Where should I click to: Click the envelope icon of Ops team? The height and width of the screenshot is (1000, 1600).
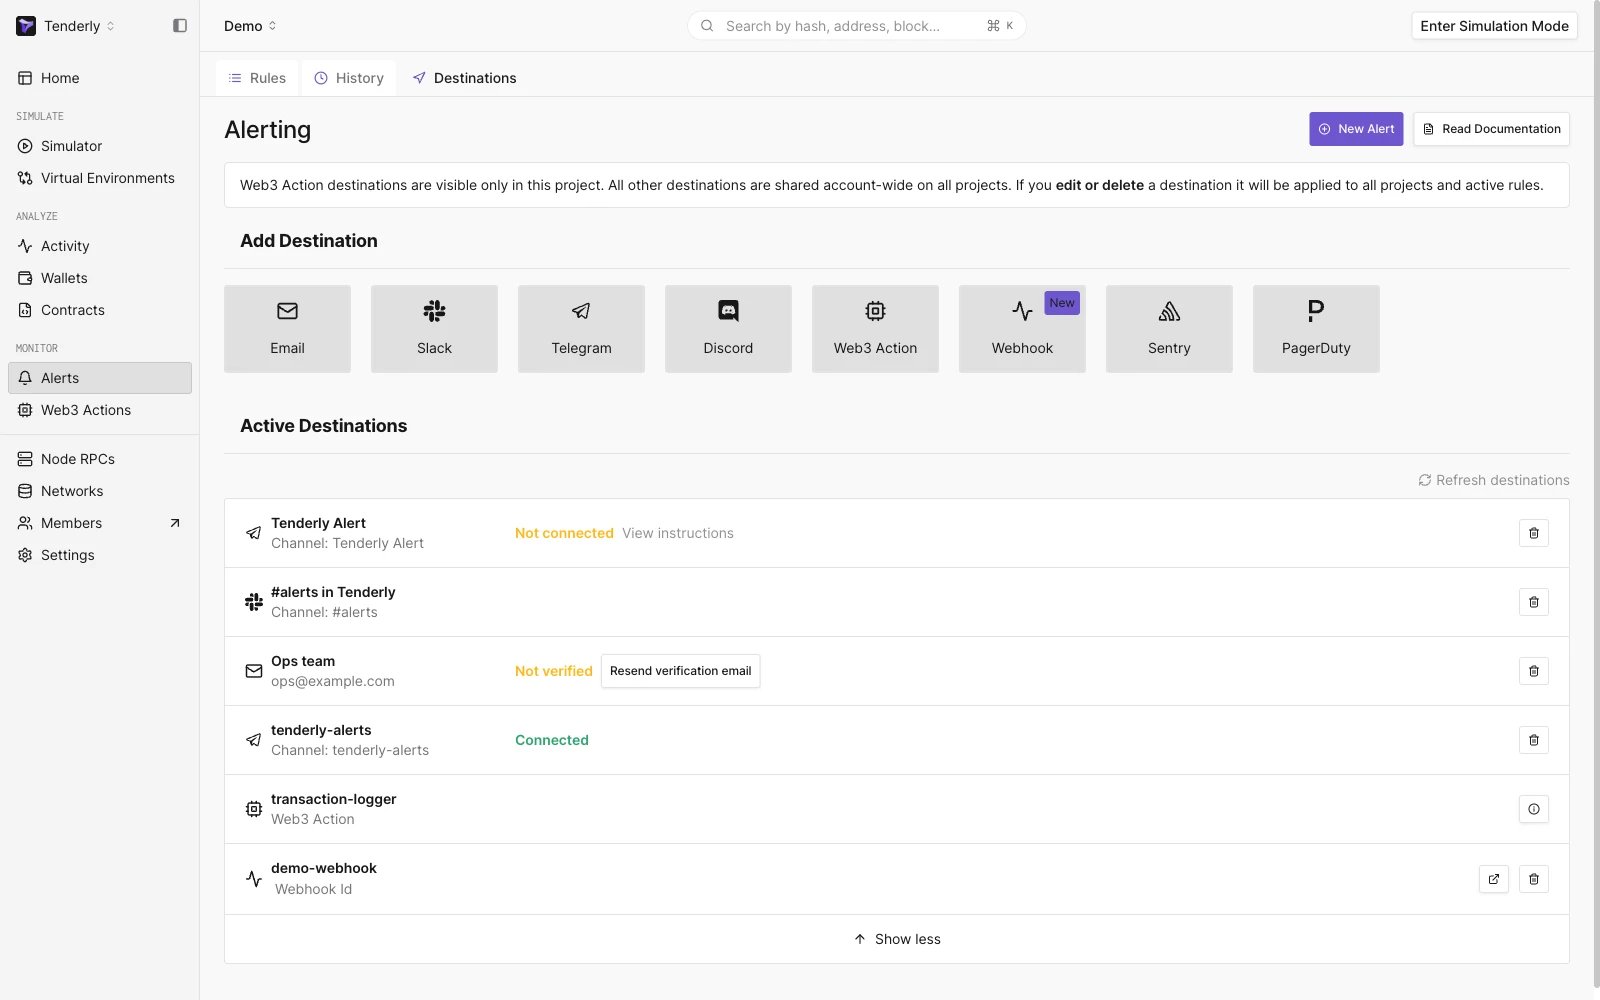click(254, 671)
